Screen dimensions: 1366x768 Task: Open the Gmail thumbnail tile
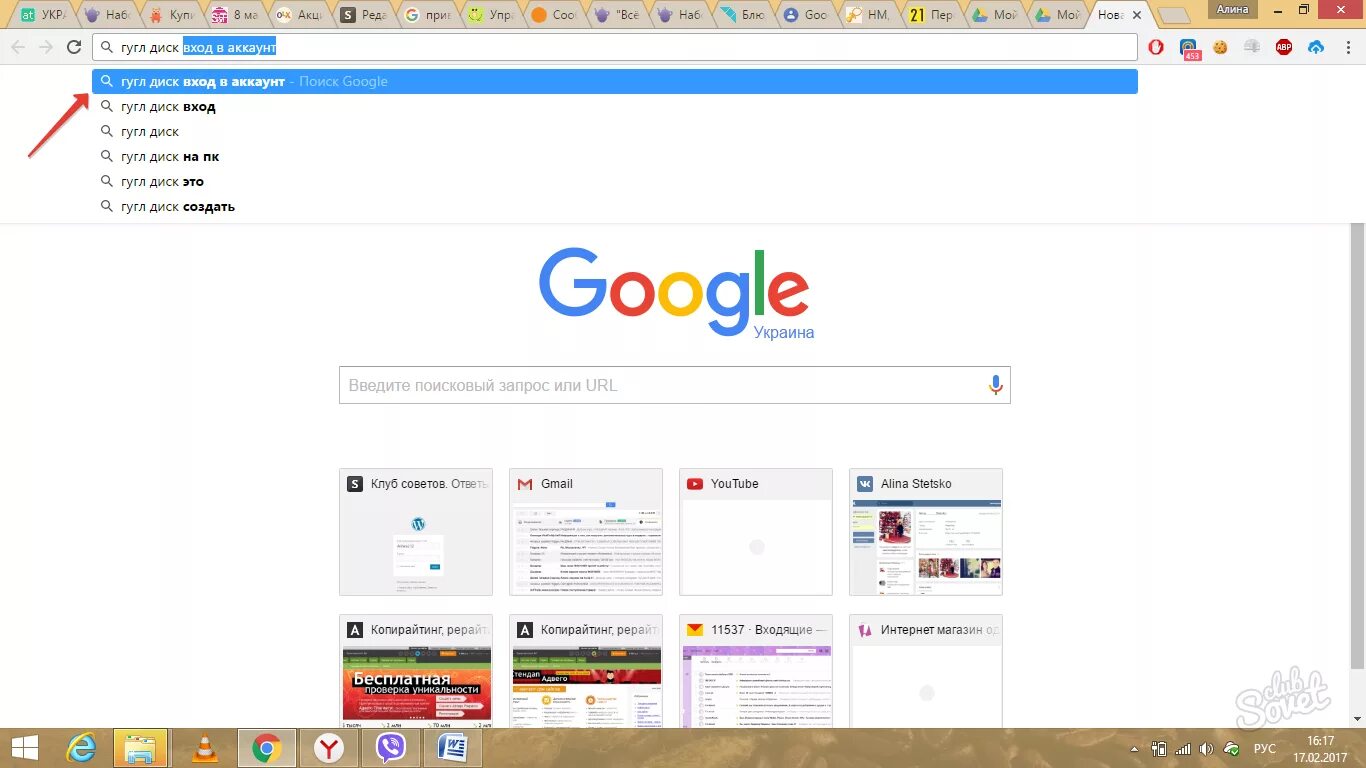tap(586, 532)
